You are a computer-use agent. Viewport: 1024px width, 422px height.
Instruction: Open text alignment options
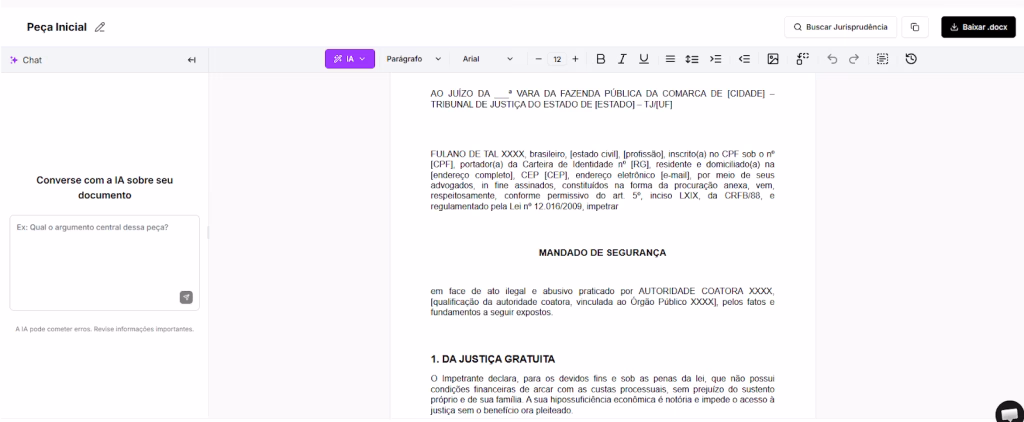[x=670, y=59]
